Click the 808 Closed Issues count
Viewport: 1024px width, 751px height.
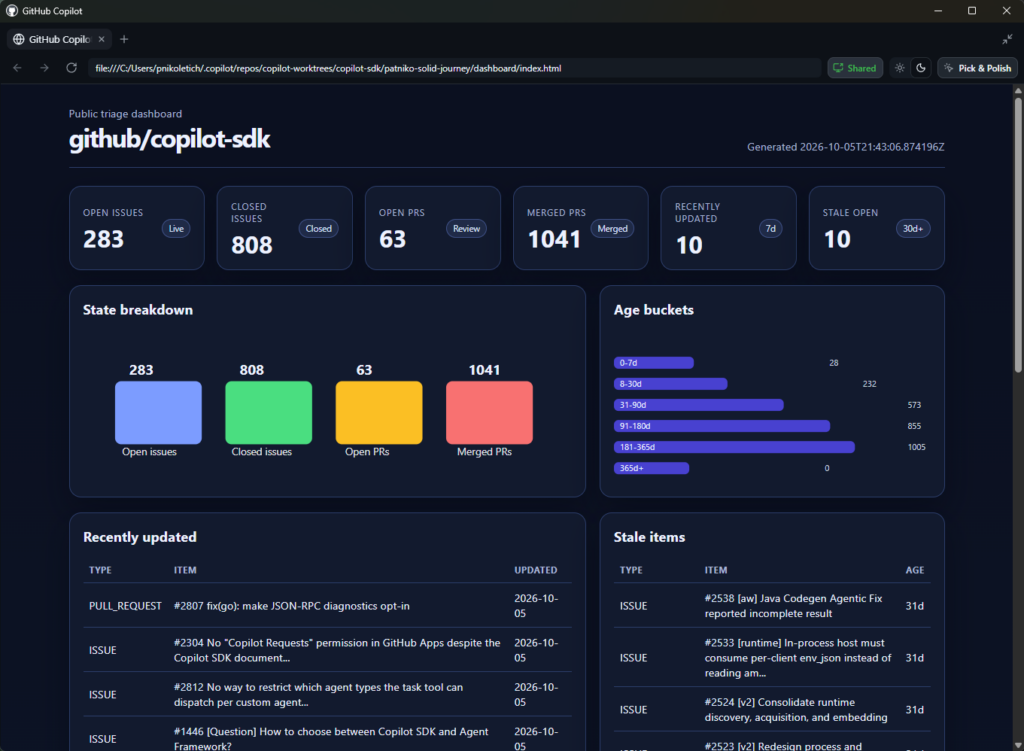[x=251, y=245]
